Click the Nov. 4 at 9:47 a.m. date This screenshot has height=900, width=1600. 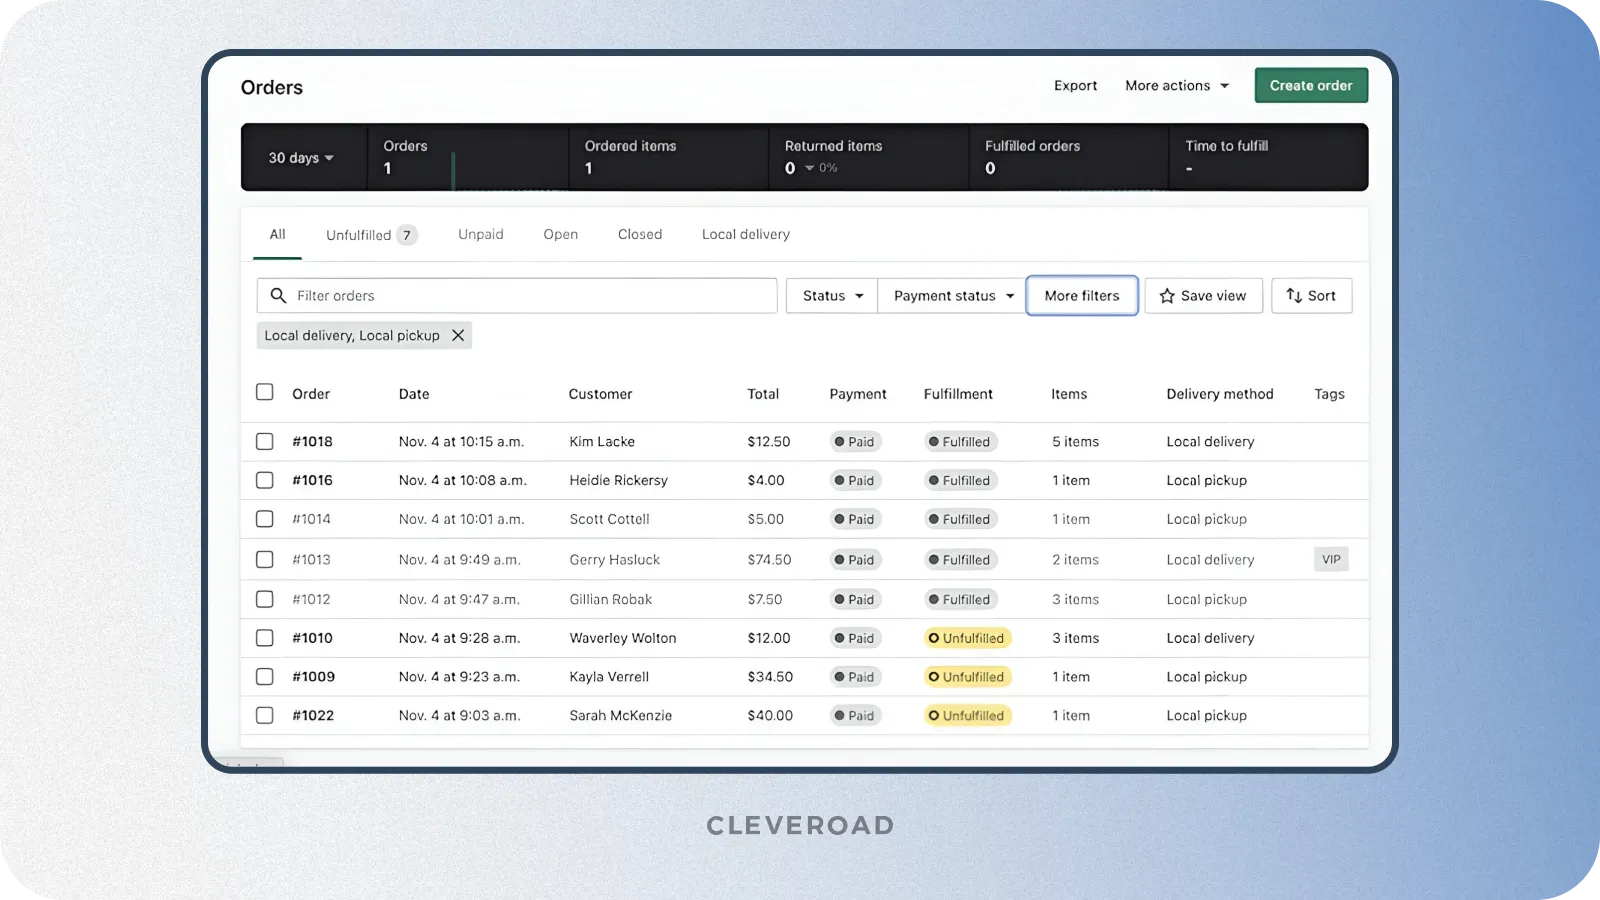[459, 600]
